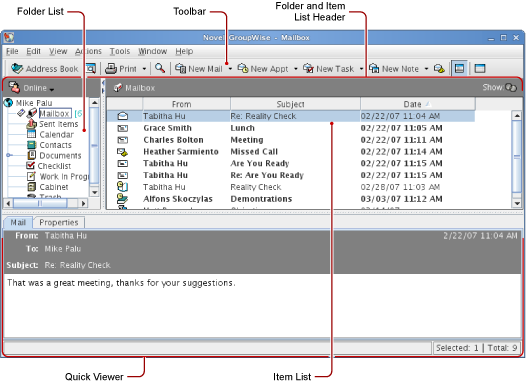Click the appointment icon for Reality Check
The image size is (526, 383).
click(x=122, y=187)
